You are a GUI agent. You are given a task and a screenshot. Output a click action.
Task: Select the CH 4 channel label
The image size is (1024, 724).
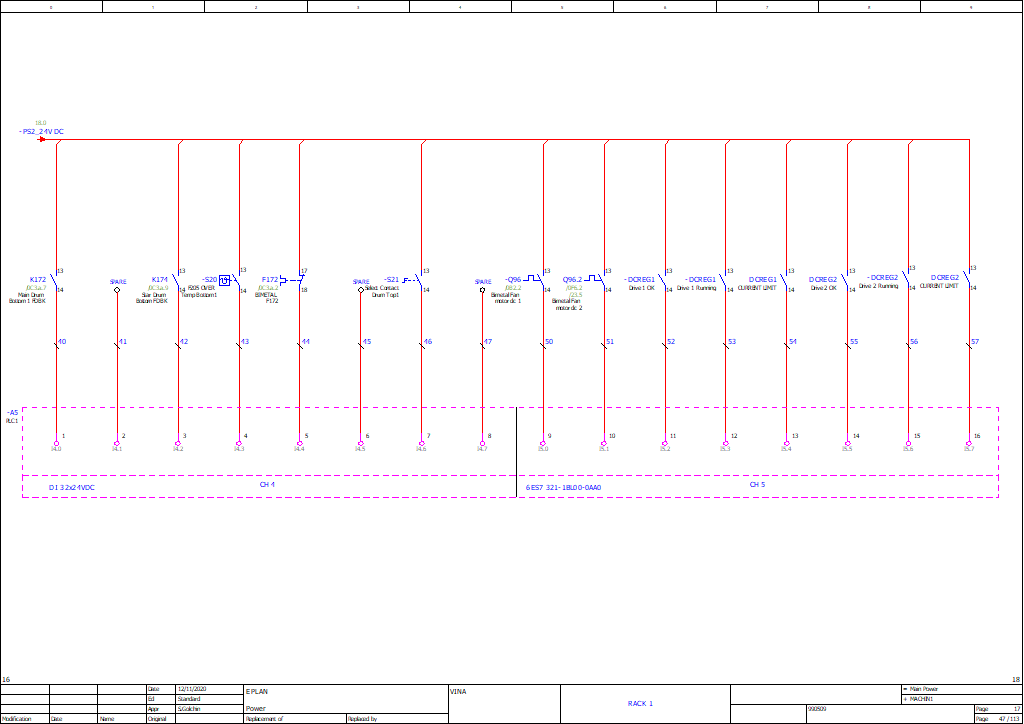click(267, 485)
